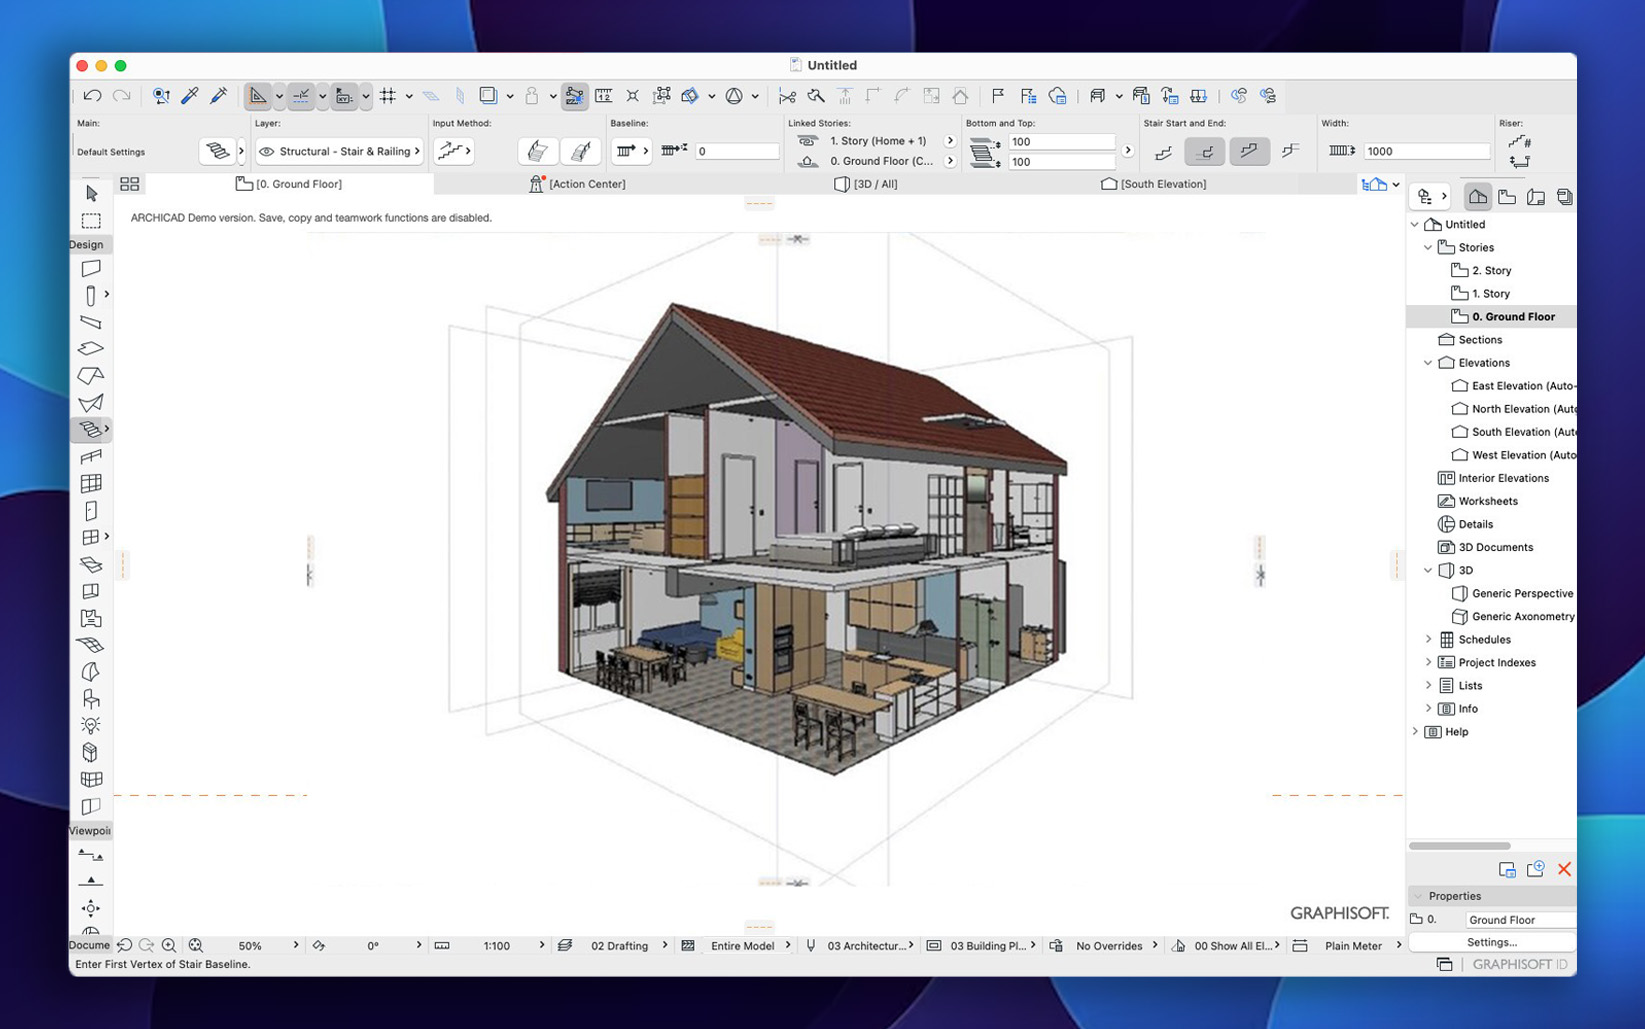Expand the Schedules tree item
Viewport: 1645px width, 1029px height.
[1428, 640]
